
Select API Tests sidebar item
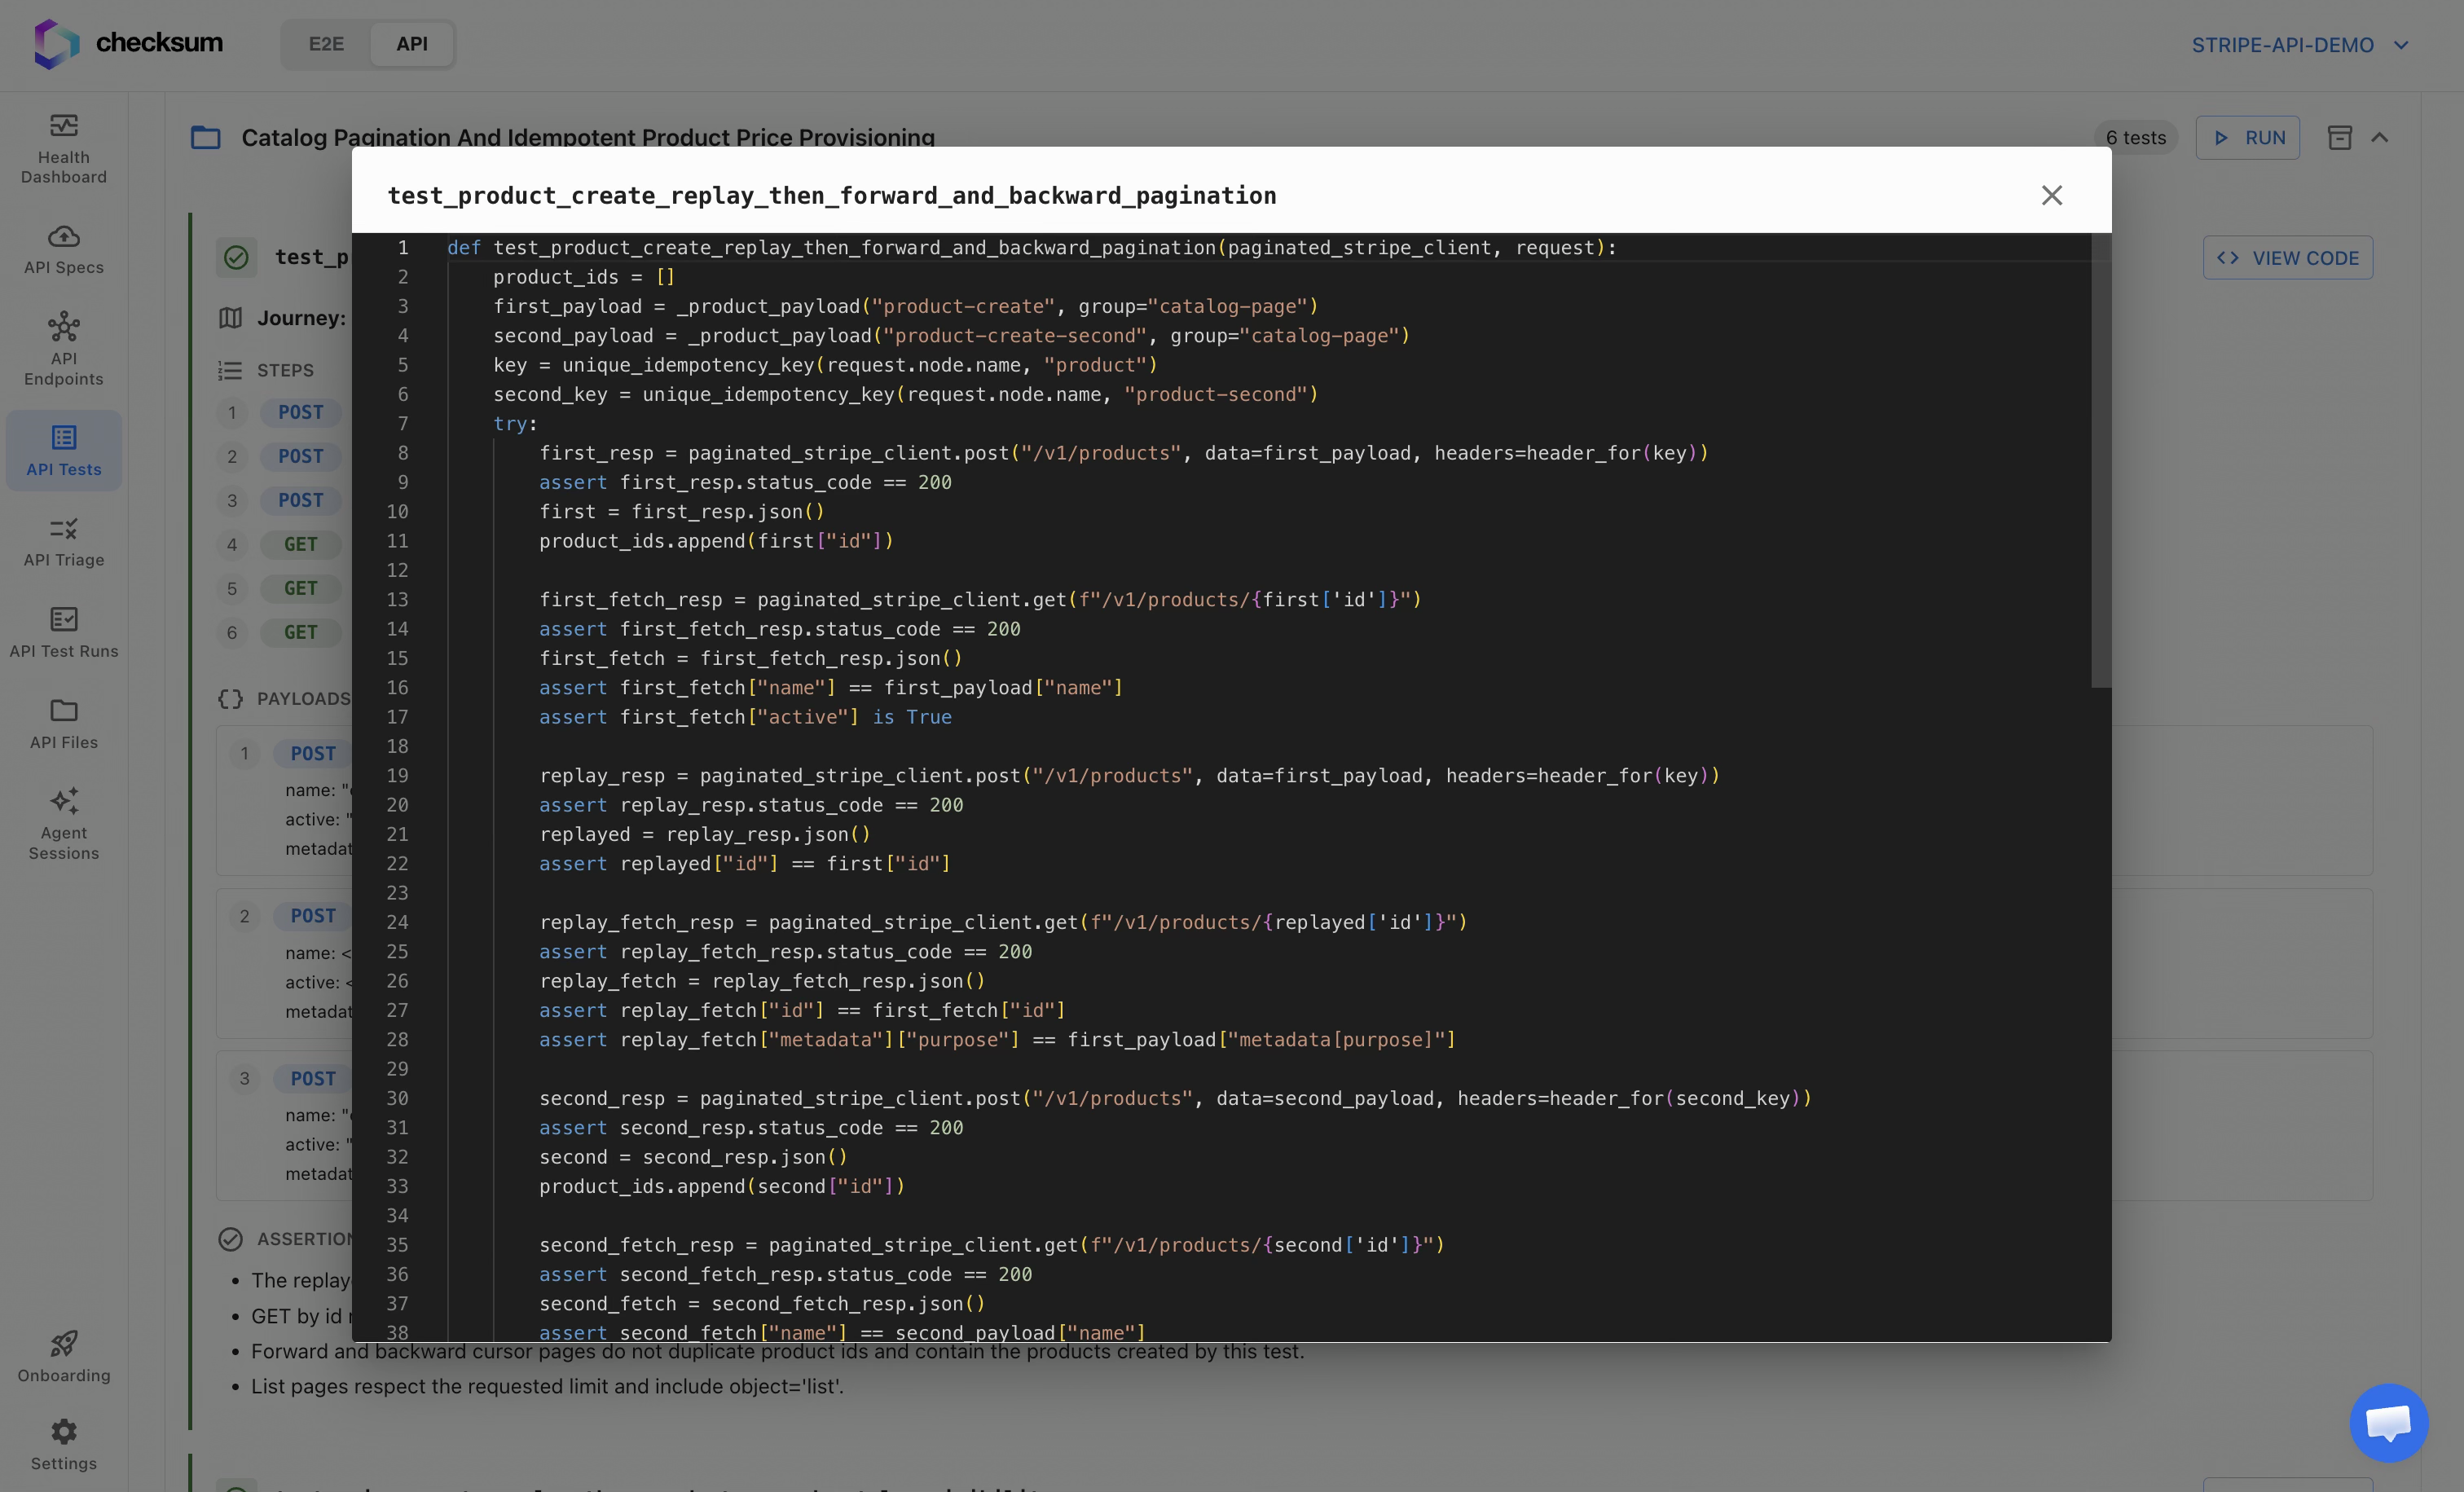(x=64, y=450)
